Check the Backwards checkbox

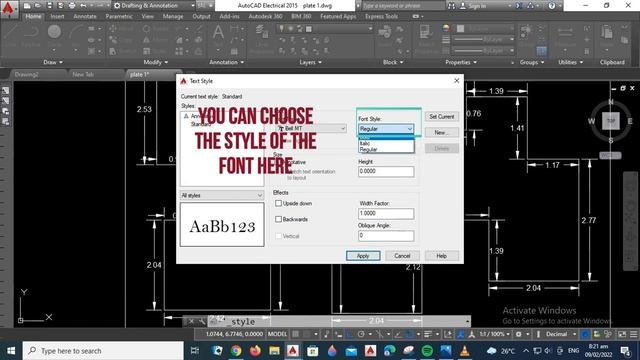coord(278,219)
